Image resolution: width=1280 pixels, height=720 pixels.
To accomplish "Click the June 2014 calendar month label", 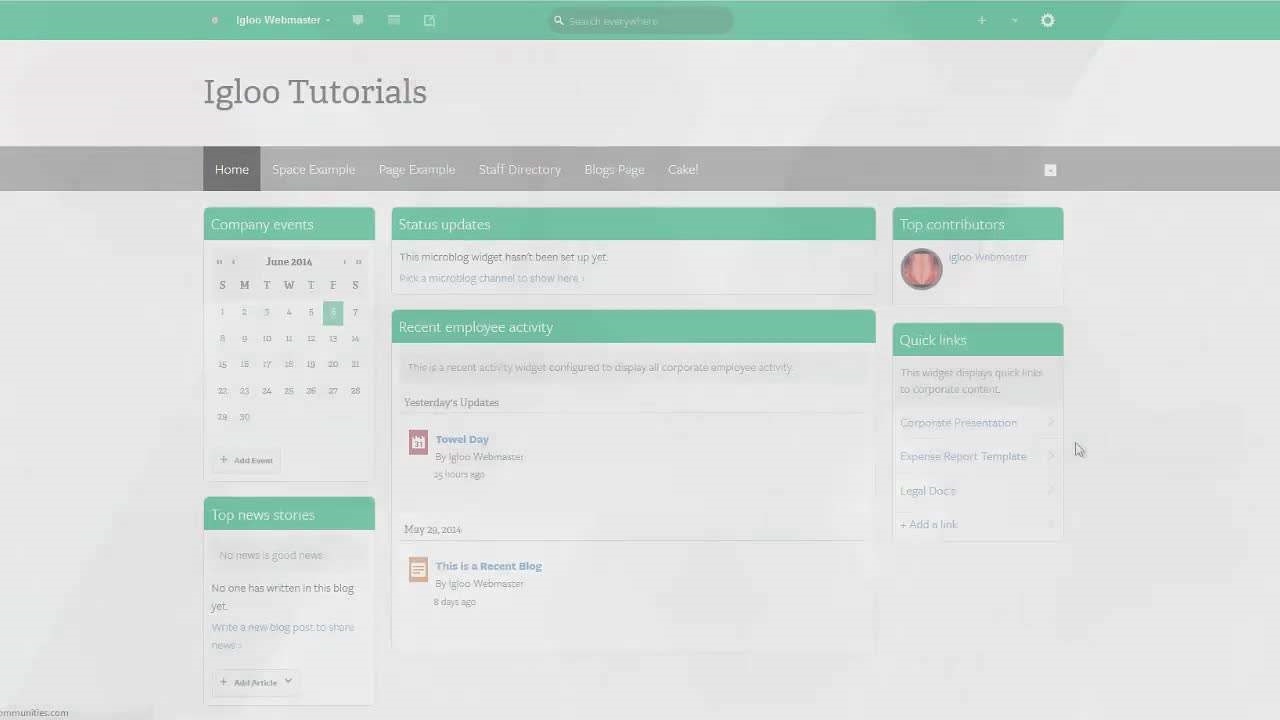I will [289, 262].
